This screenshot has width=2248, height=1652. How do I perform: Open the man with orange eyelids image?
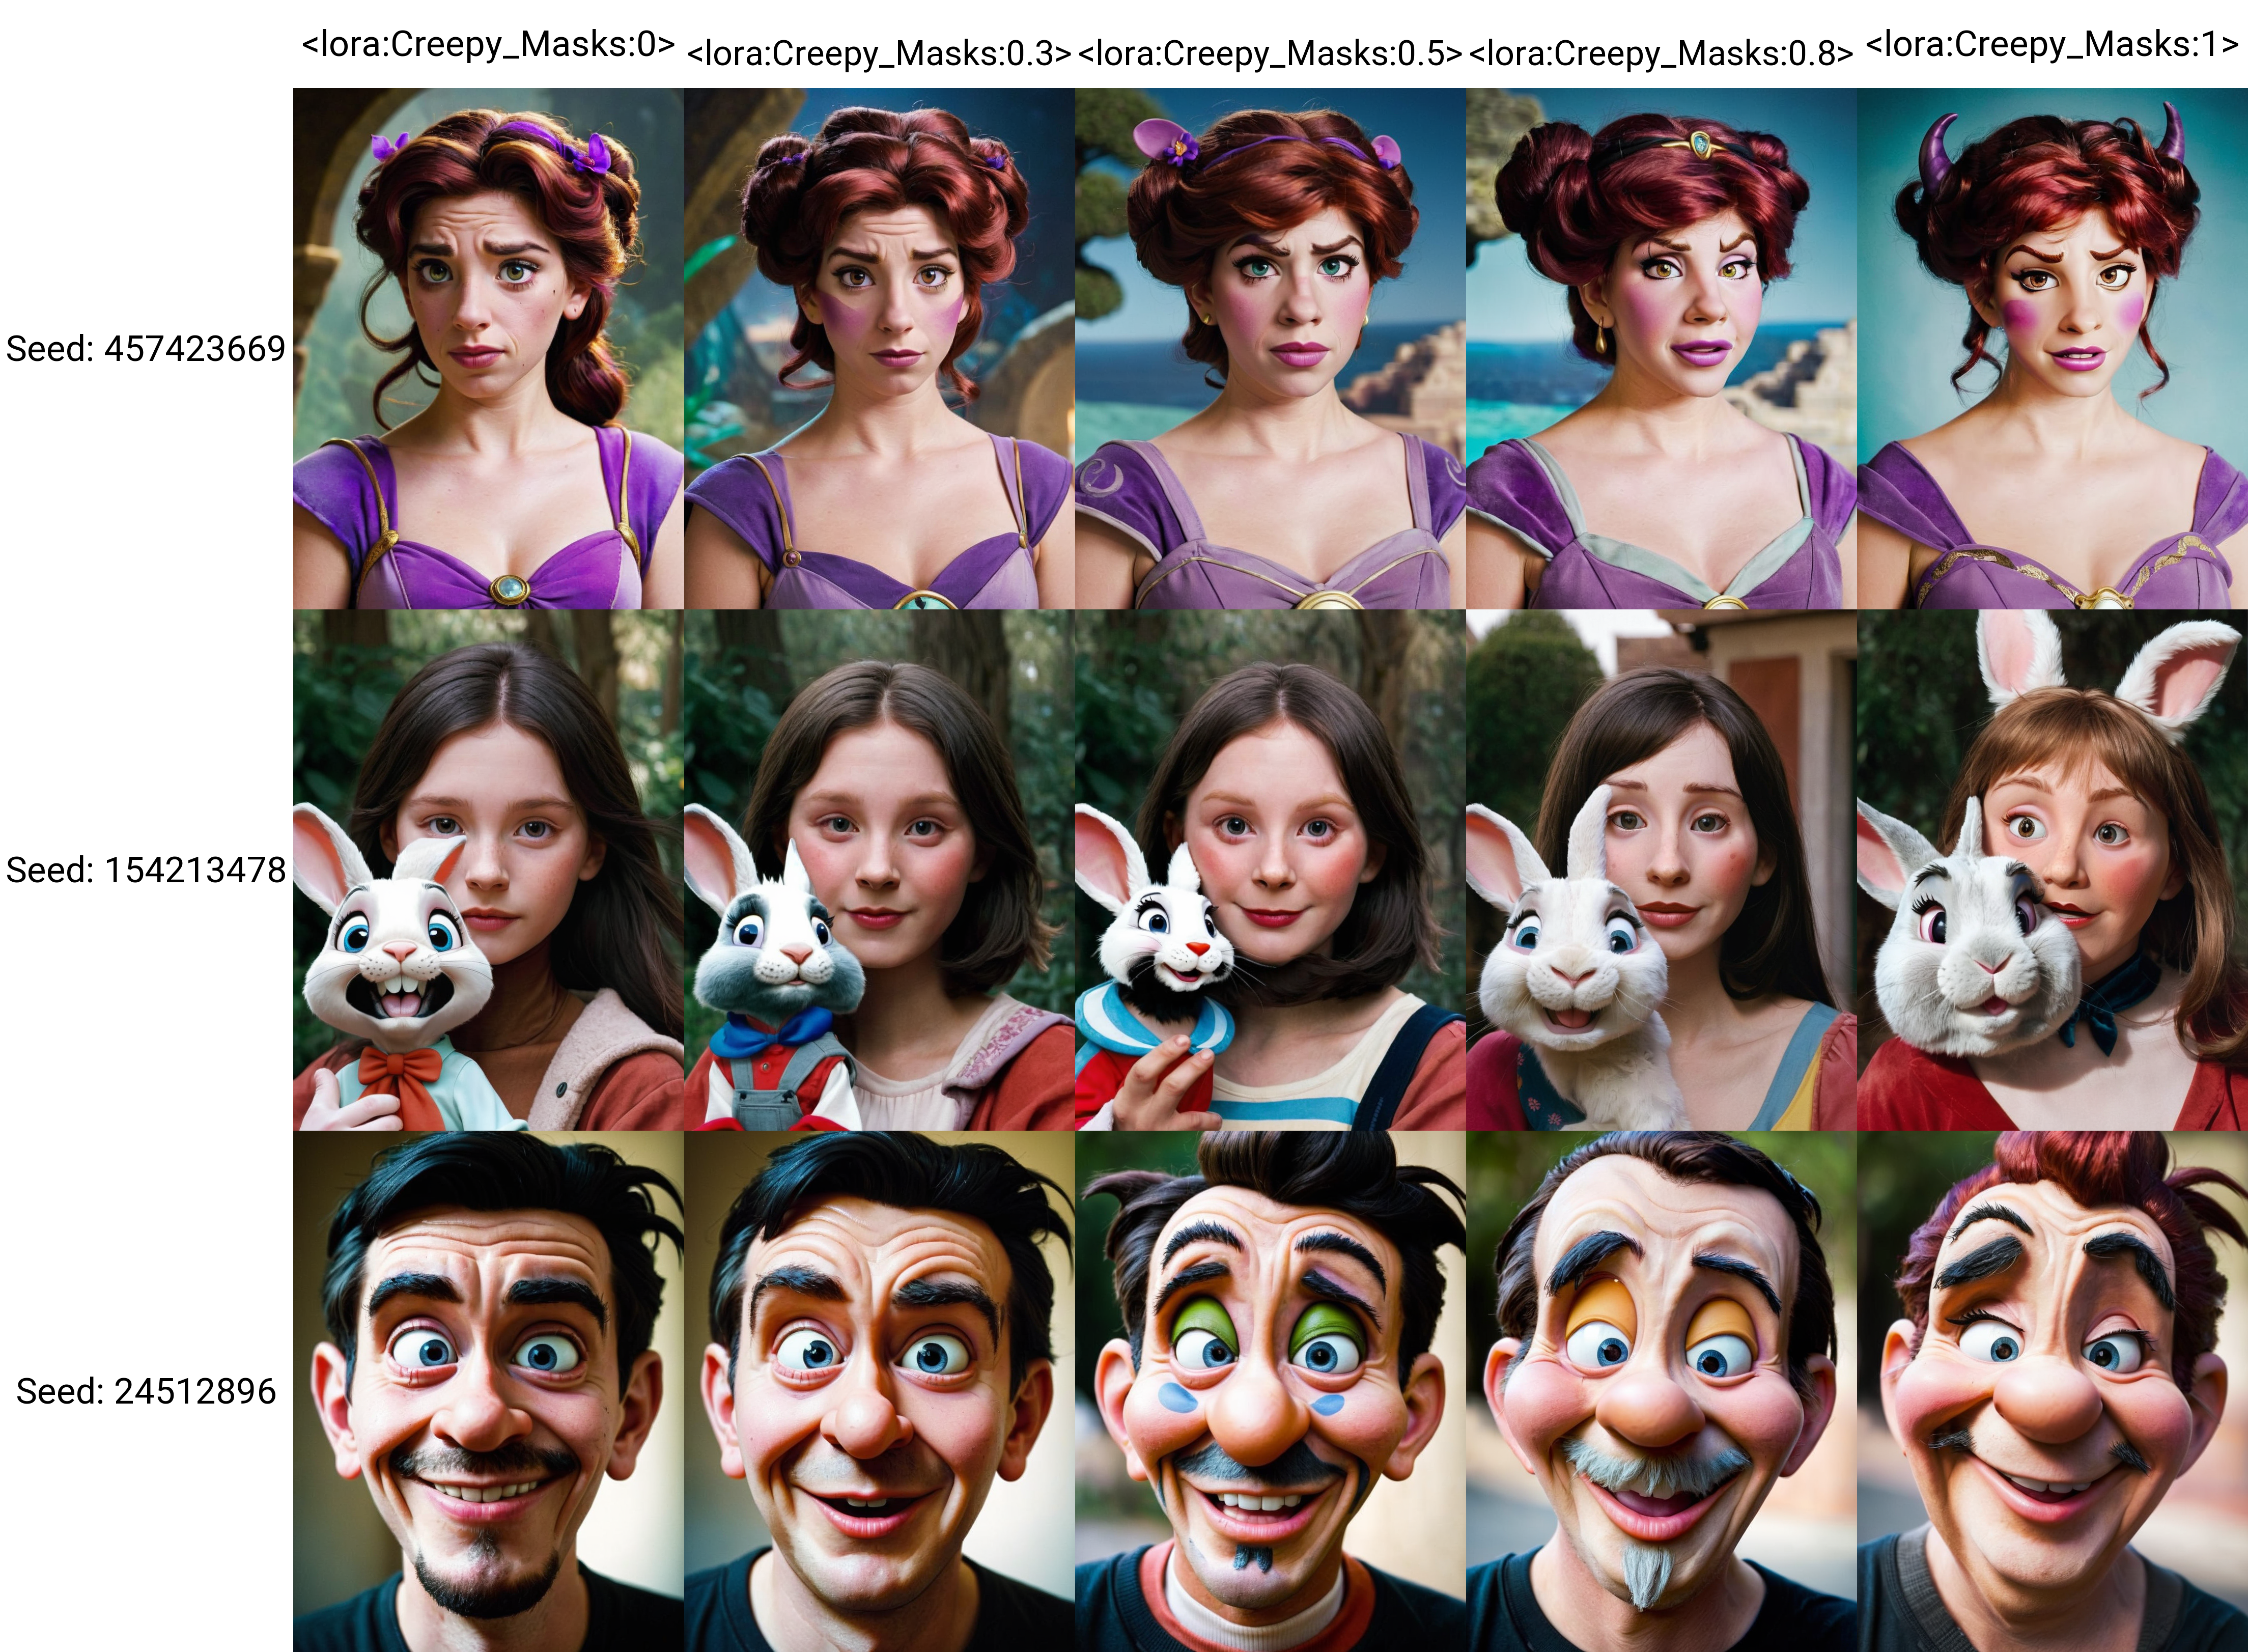pos(1661,1391)
